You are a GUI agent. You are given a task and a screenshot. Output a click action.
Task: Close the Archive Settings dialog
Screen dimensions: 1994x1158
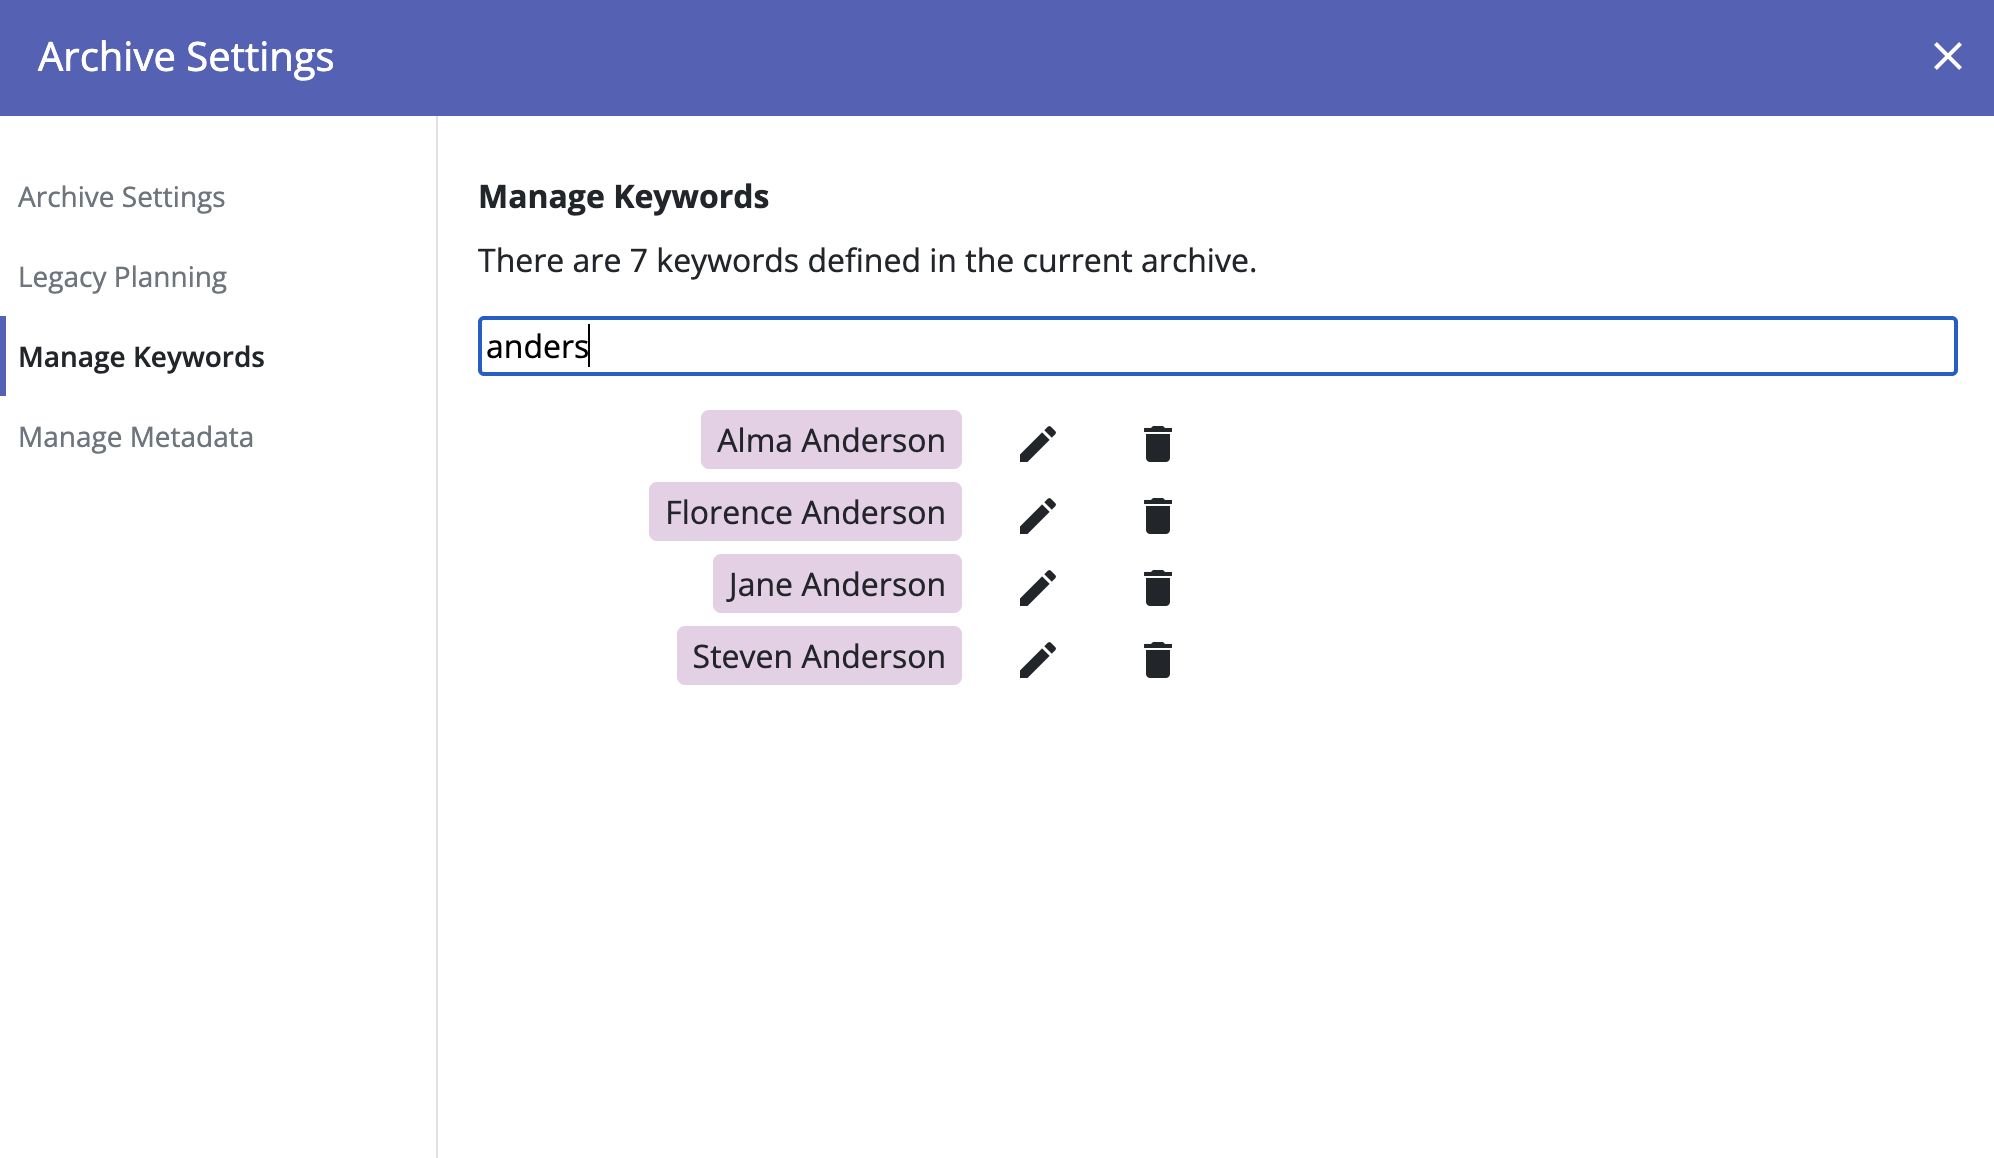[1947, 56]
